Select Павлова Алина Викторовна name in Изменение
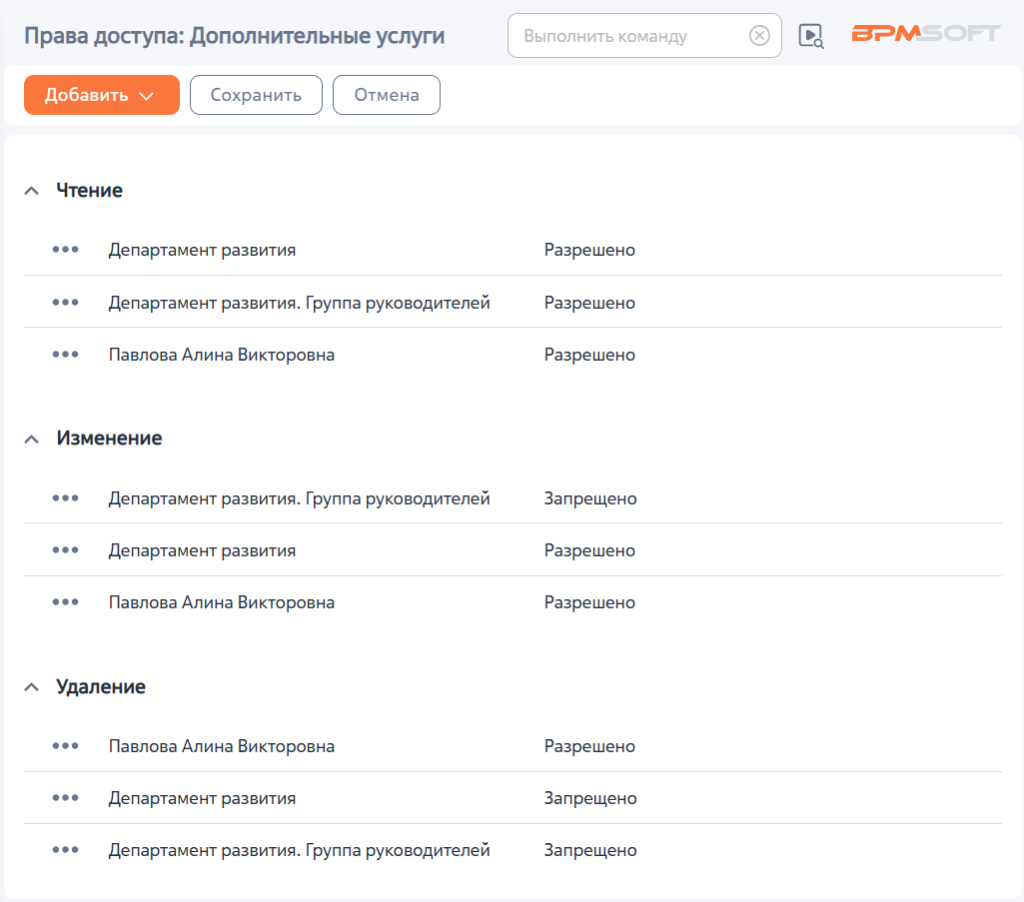This screenshot has width=1024, height=902. coord(221,602)
